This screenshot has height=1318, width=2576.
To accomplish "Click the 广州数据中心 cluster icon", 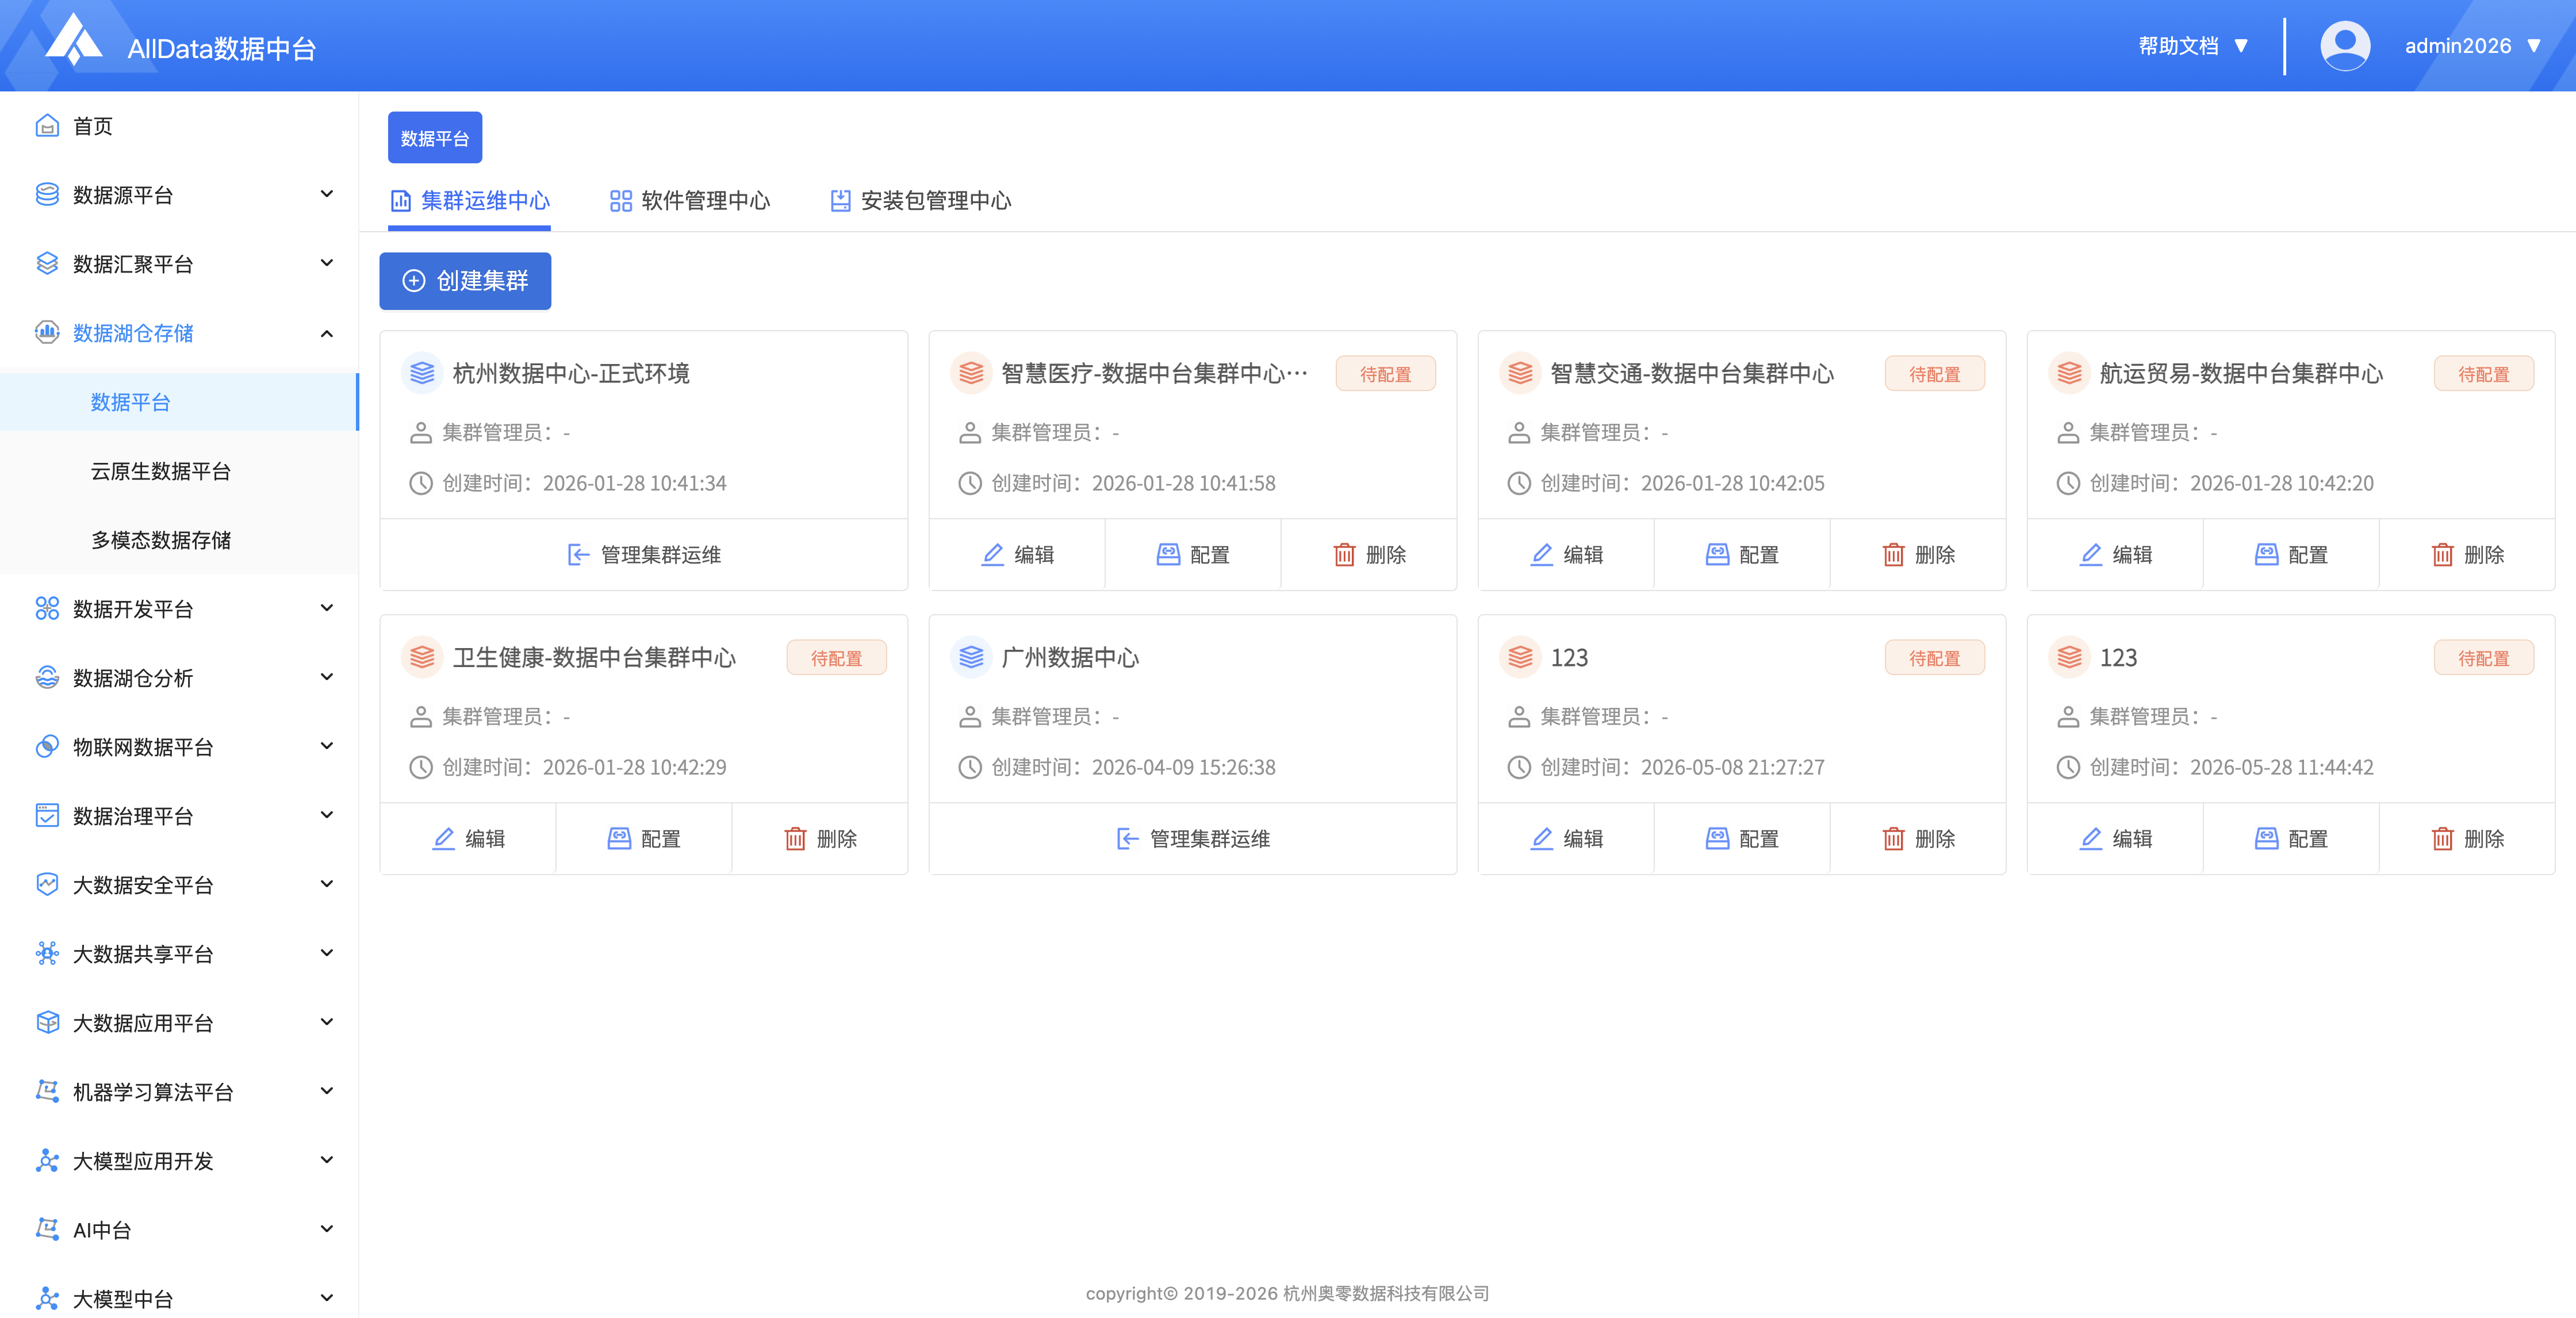I will click(971, 657).
